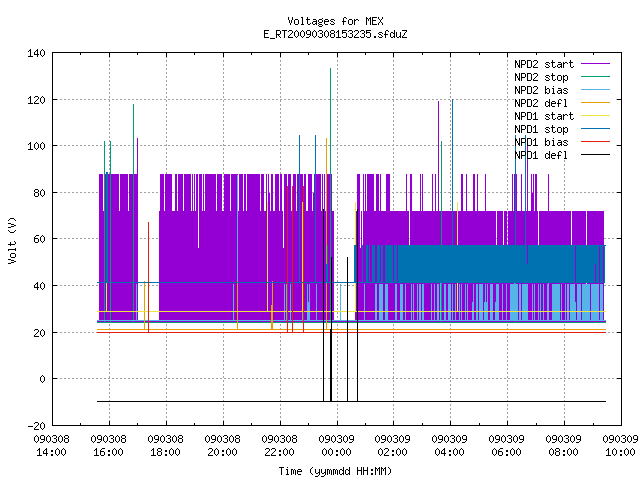
Task: Click the "Volt (V)" y-axis label
Action: pyautogui.click(x=13, y=240)
